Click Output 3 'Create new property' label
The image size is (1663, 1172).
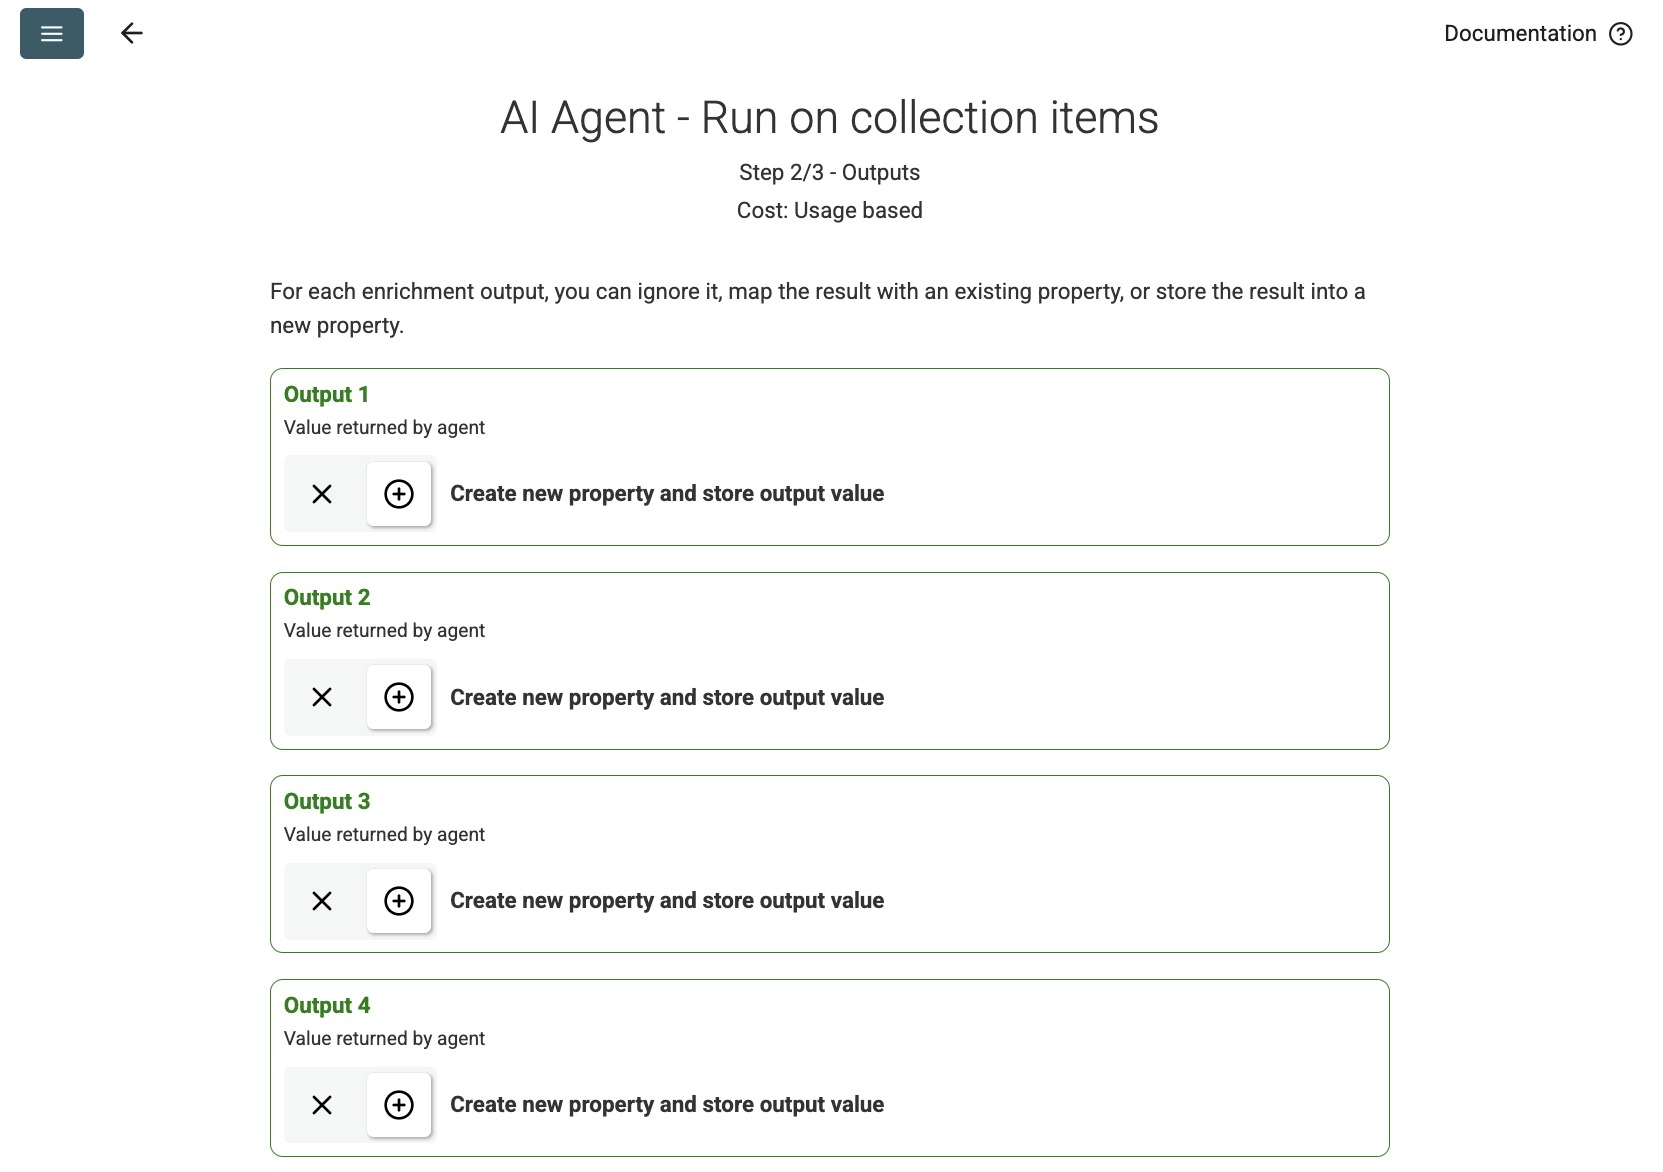[x=667, y=901]
